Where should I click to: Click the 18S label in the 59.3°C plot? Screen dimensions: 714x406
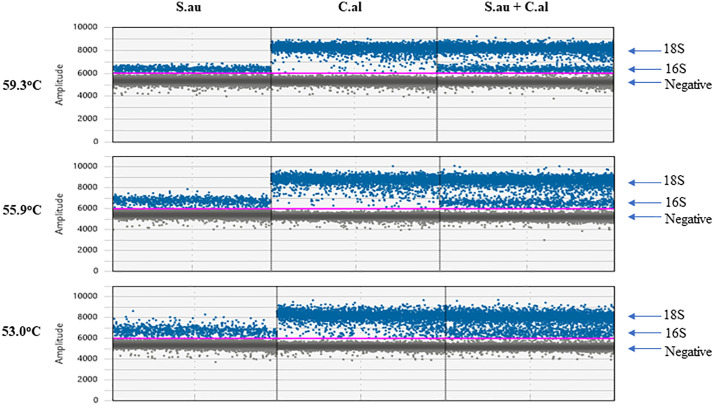pos(674,49)
